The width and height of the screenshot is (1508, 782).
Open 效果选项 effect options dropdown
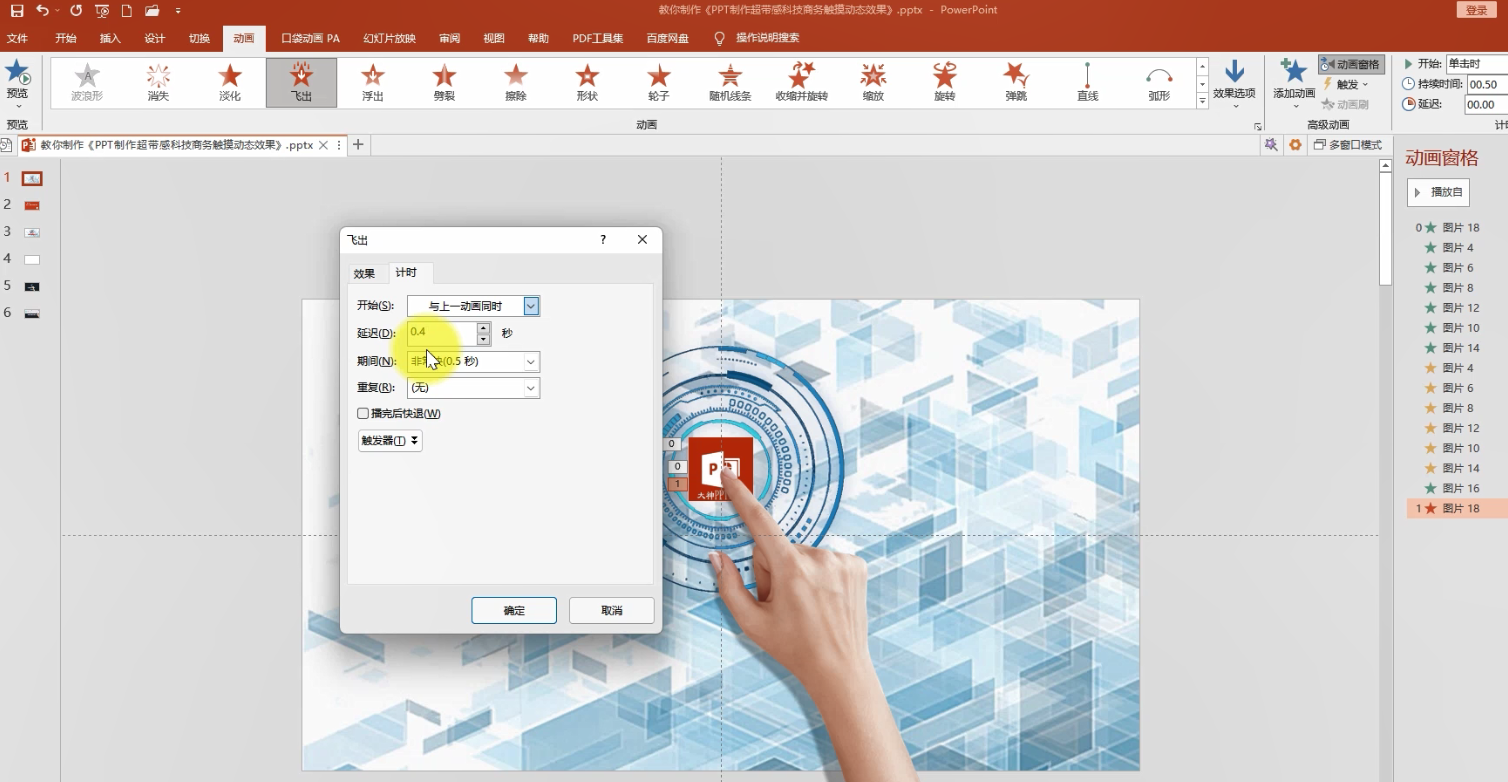[1234, 84]
